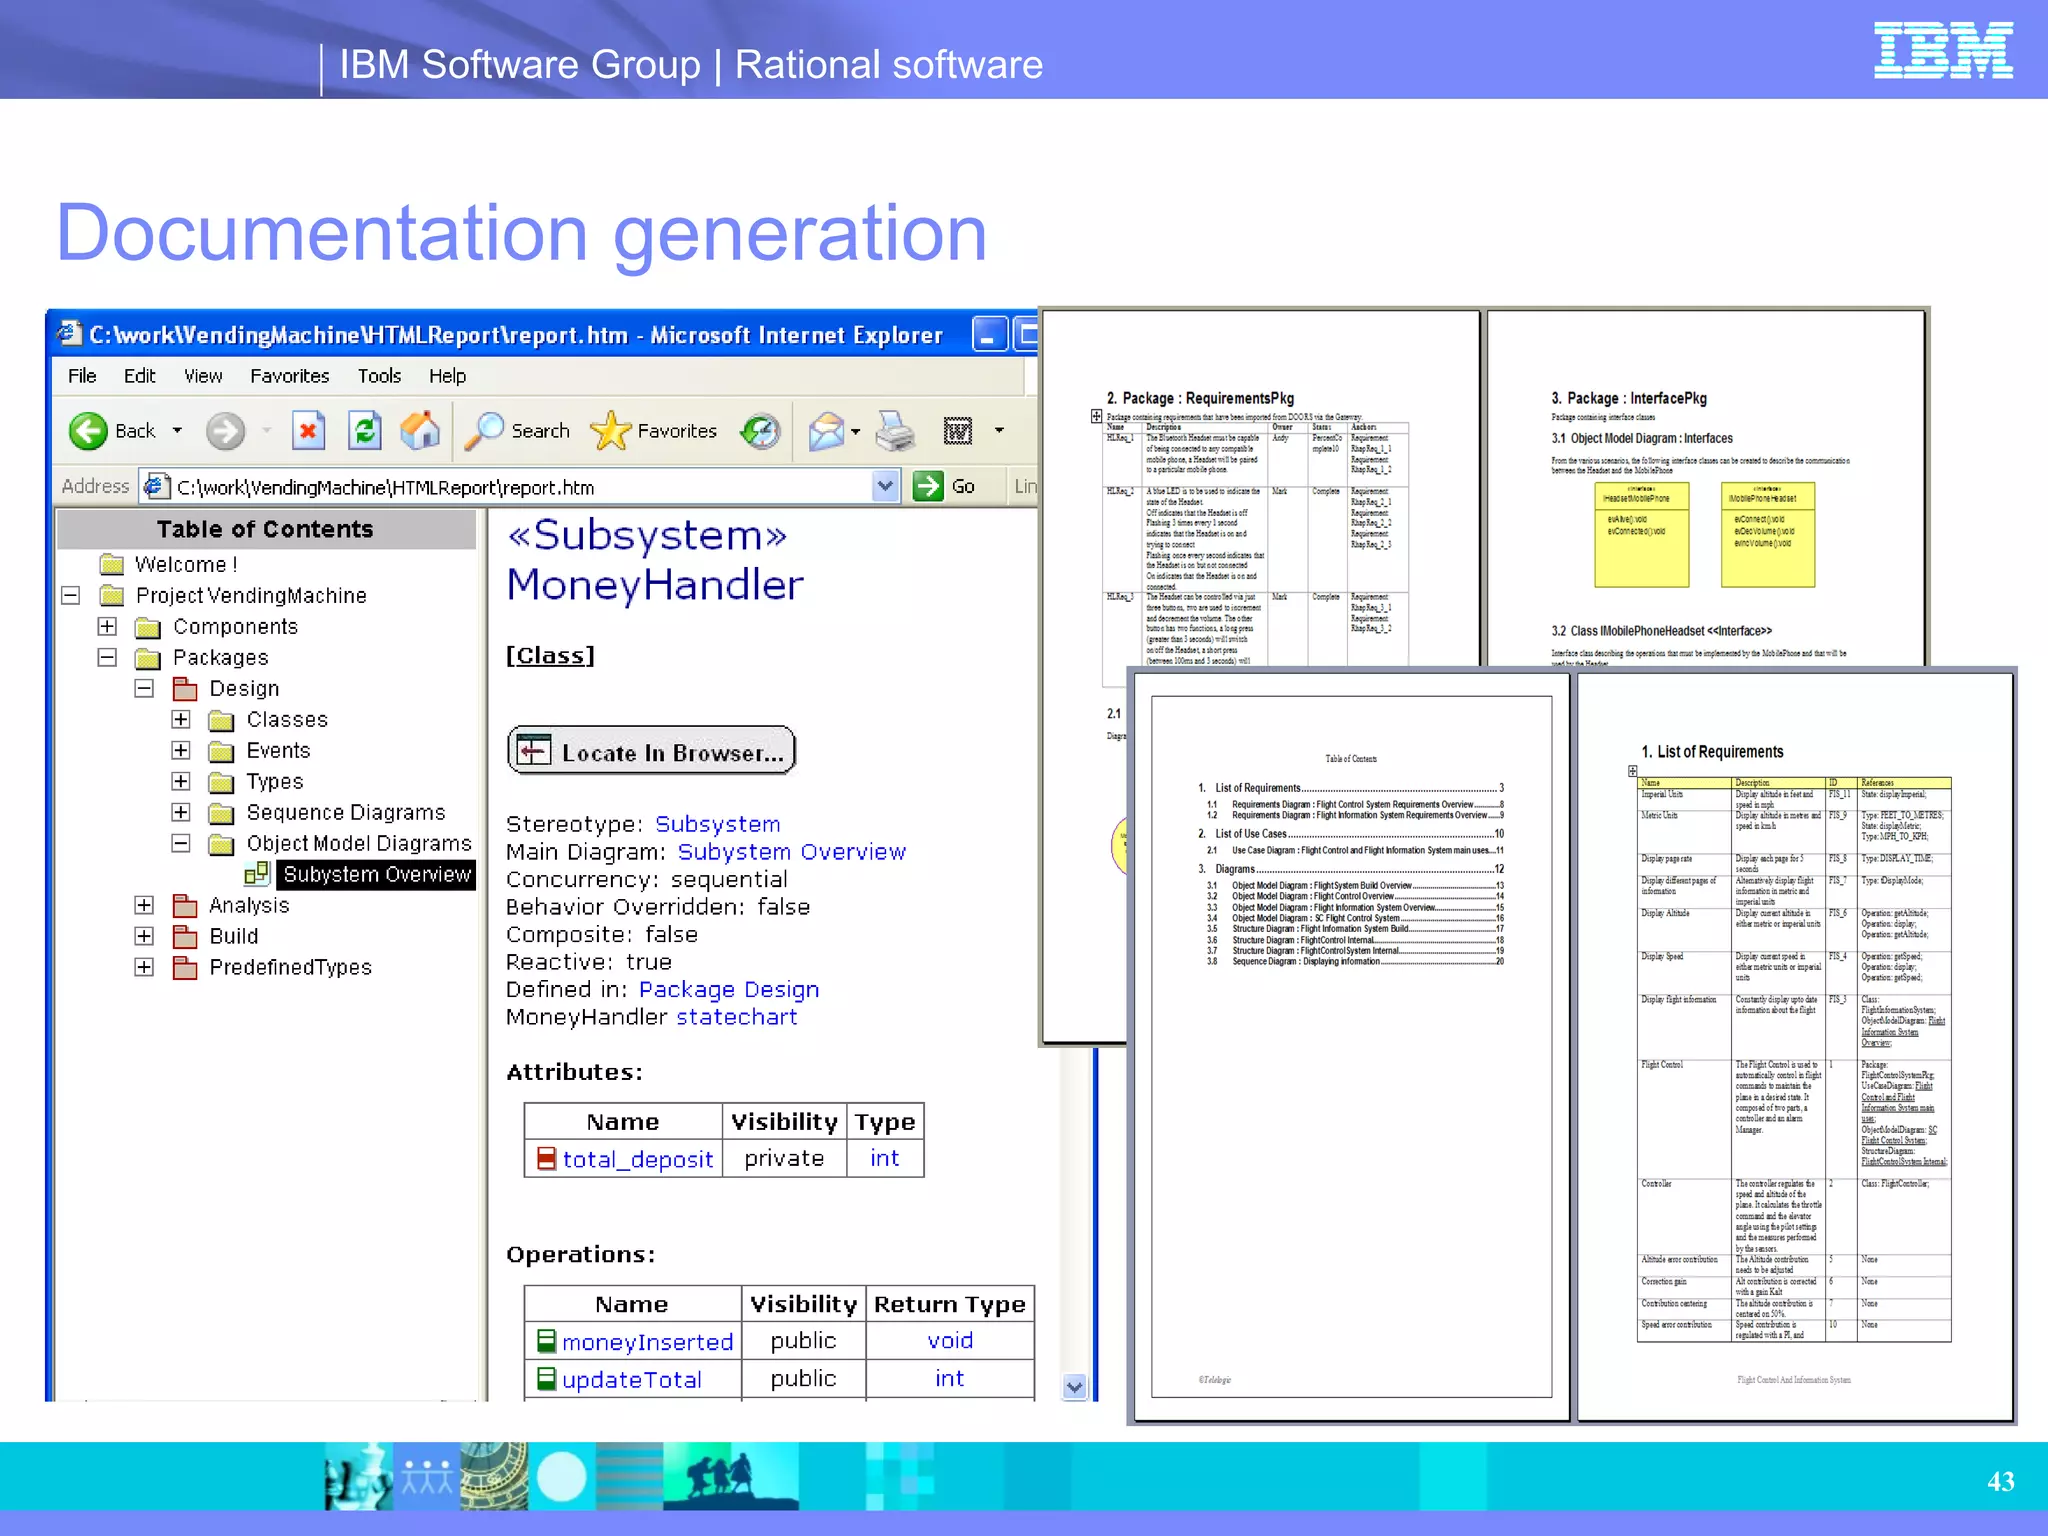
Task: Click the Edit with Word icon
Action: 958,431
